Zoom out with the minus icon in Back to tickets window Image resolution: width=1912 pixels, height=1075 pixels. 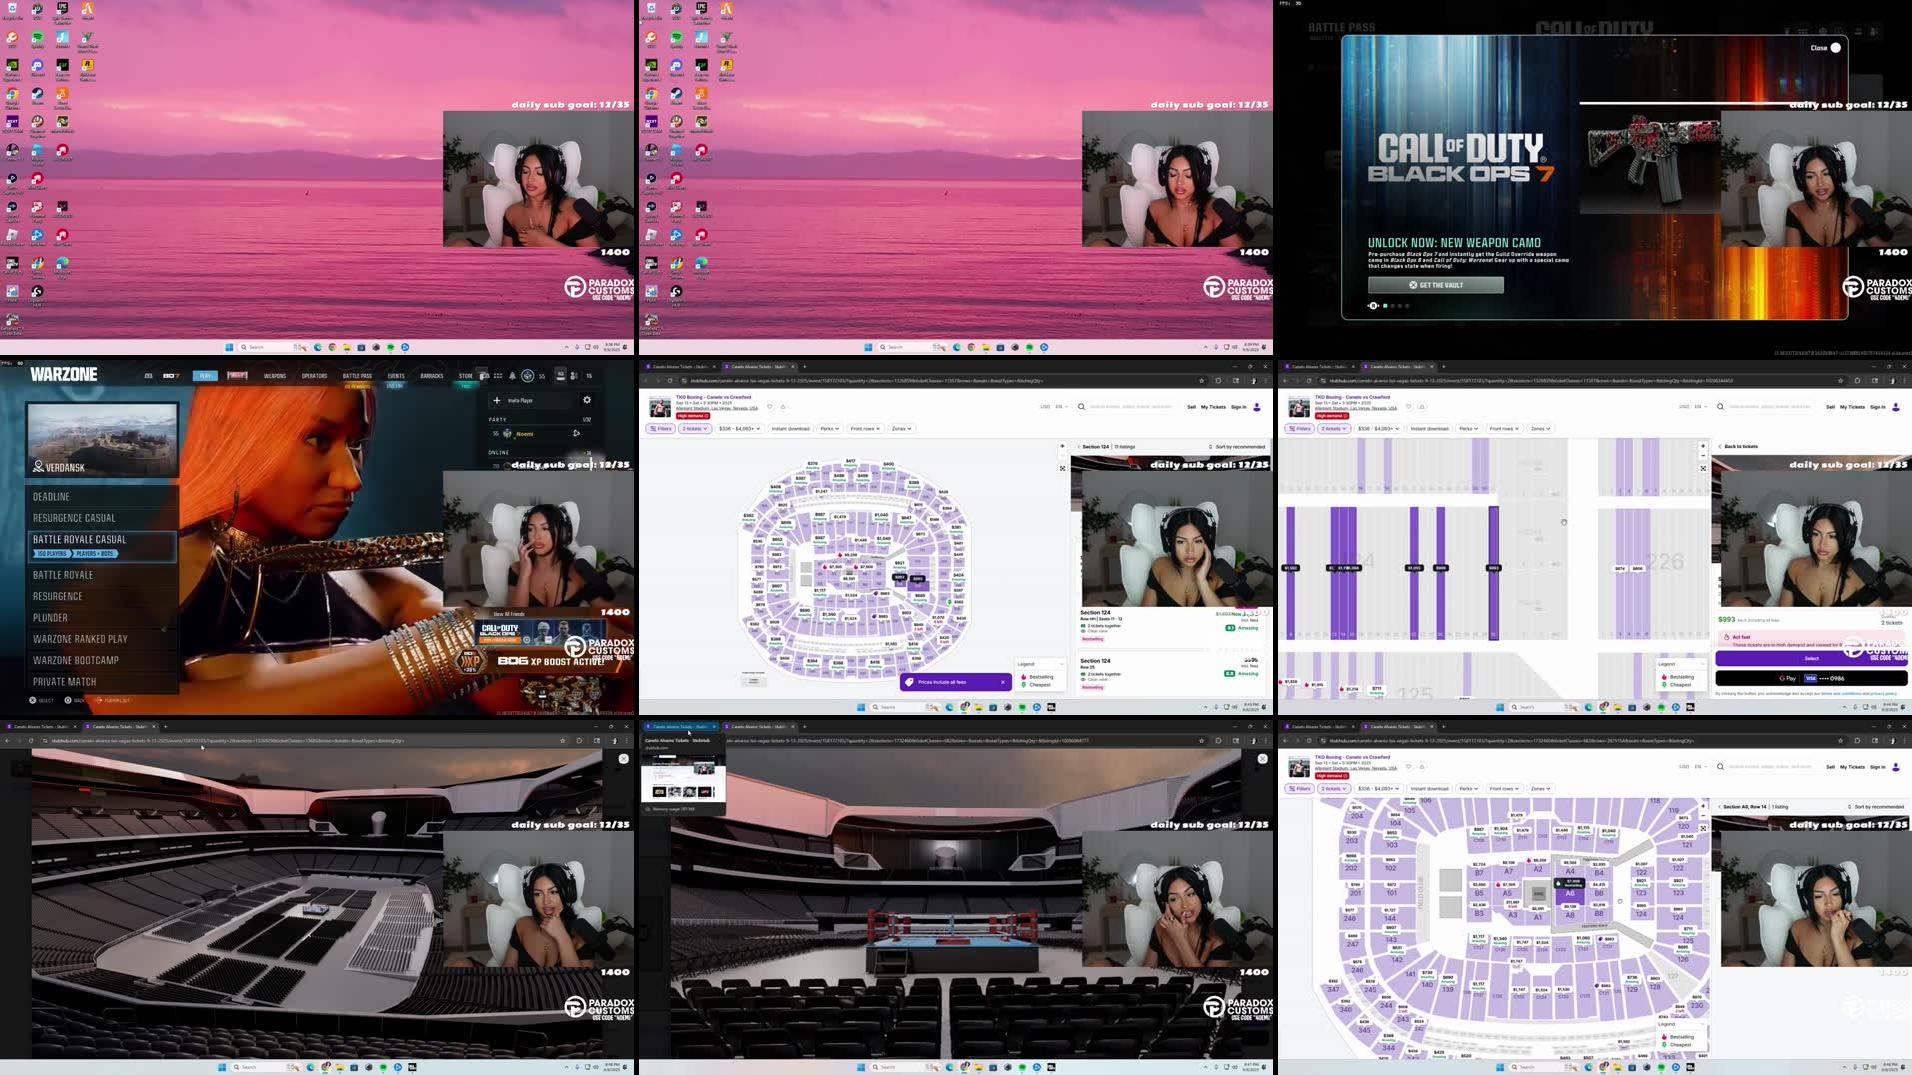pos(1702,456)
